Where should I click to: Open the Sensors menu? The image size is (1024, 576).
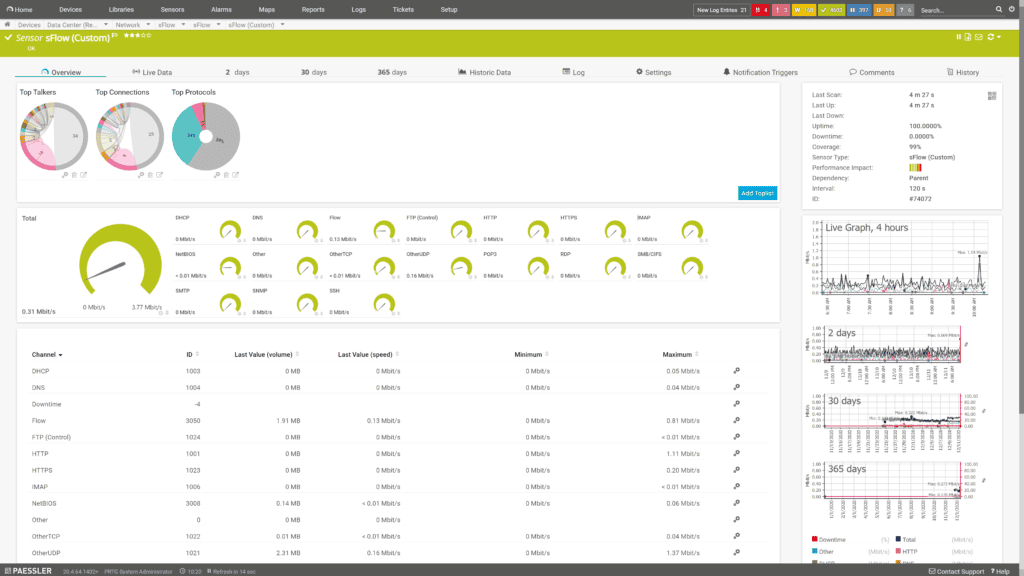click(x=172, y=10)
